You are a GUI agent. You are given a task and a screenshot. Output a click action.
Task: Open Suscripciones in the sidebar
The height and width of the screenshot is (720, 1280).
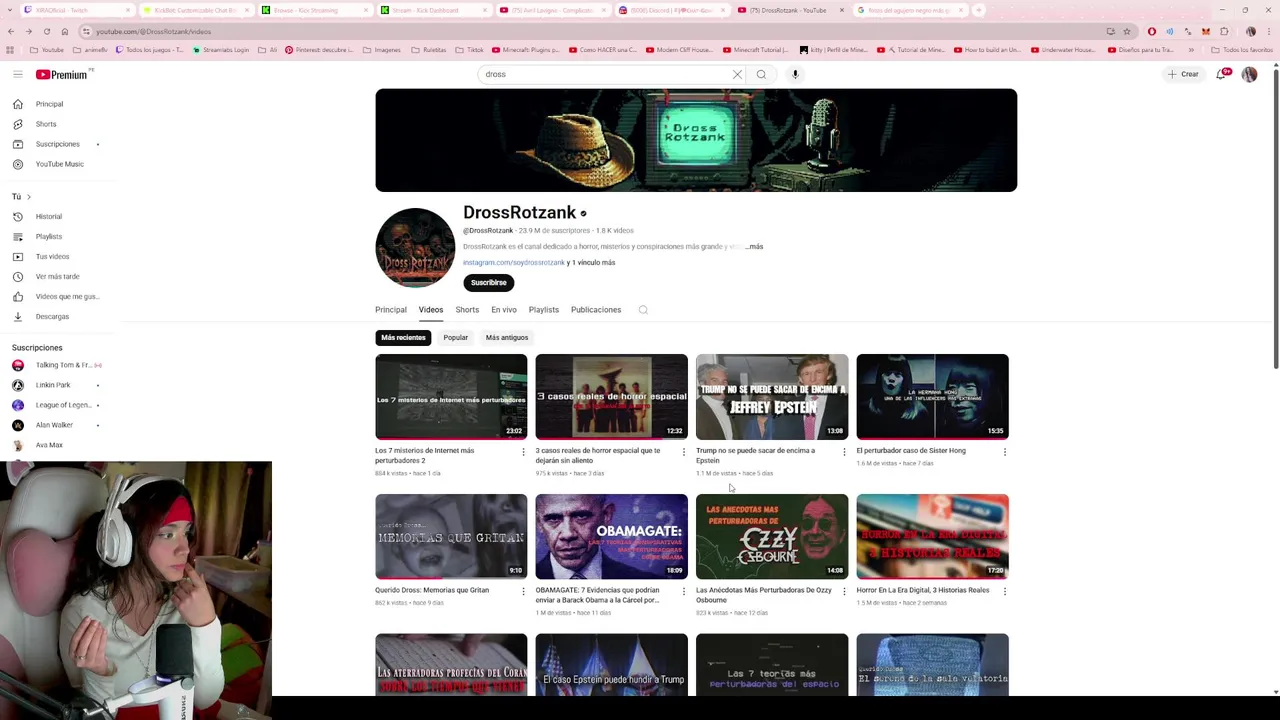[57, 144]
